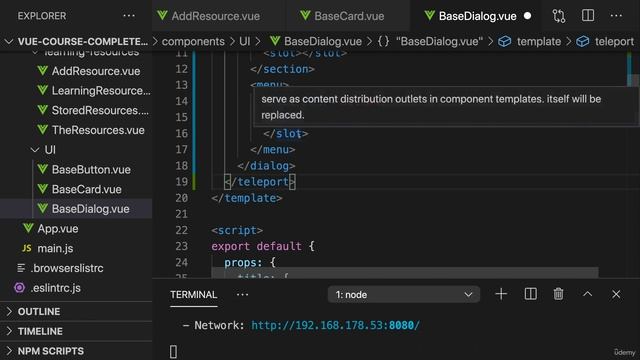The width and height of the screenshot is (640, 360).
Task: Click the Vue icon on BaseCard.vue tab
Action: click(x=305, y=16)
